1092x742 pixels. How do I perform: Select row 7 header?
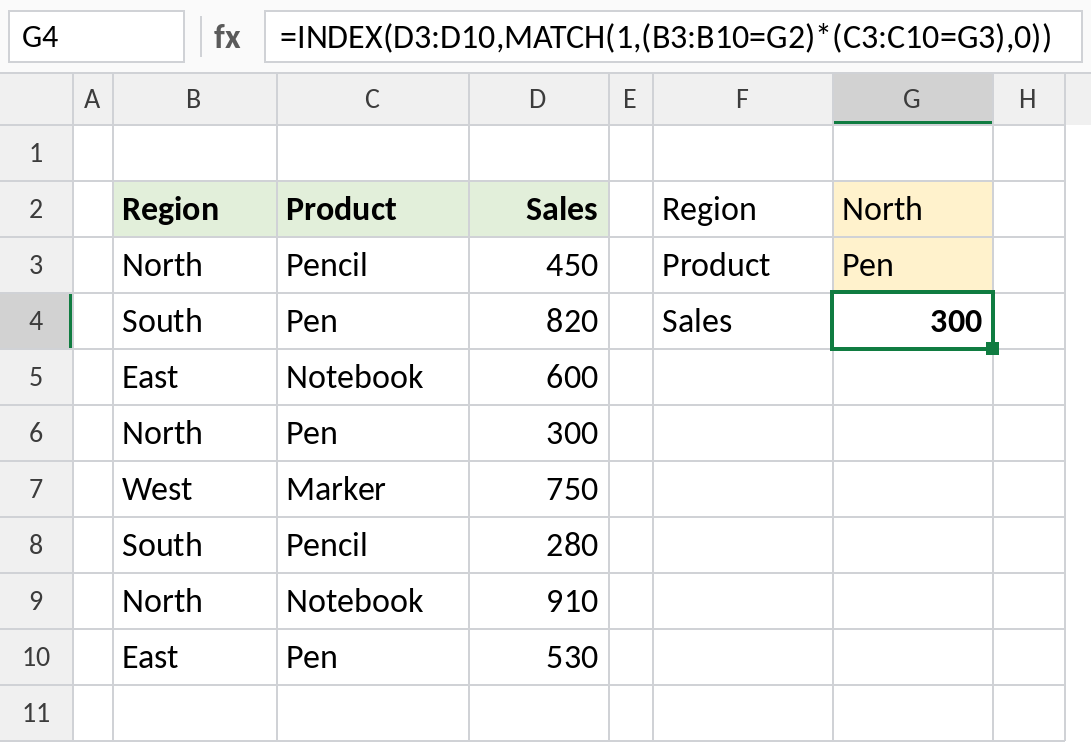click(36, 489)
